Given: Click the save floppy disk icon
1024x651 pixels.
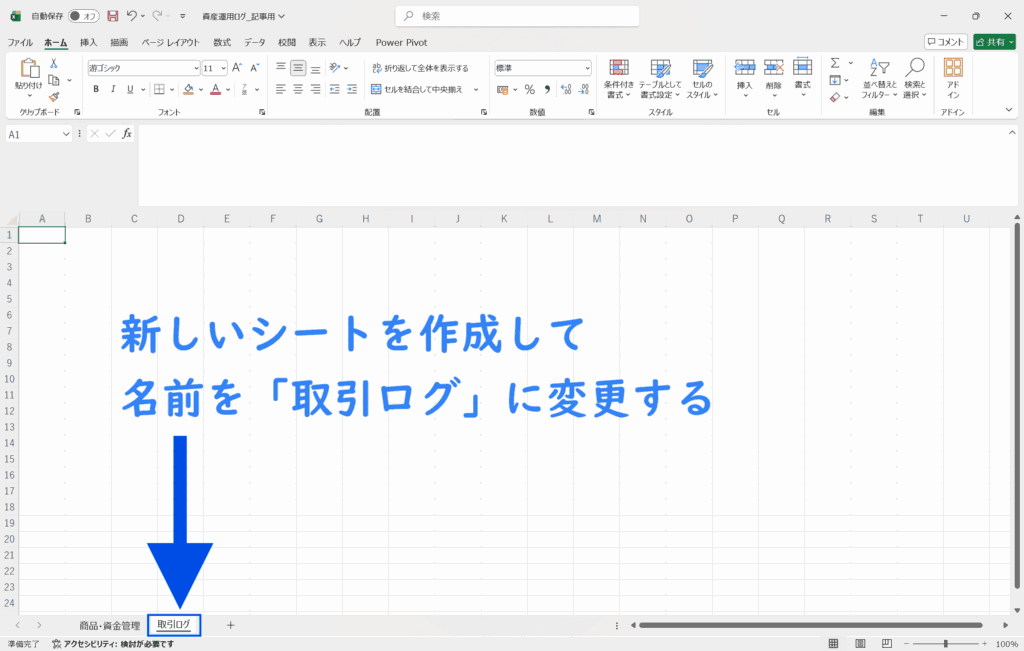Looking at the screenshot, I should (112, 16).
